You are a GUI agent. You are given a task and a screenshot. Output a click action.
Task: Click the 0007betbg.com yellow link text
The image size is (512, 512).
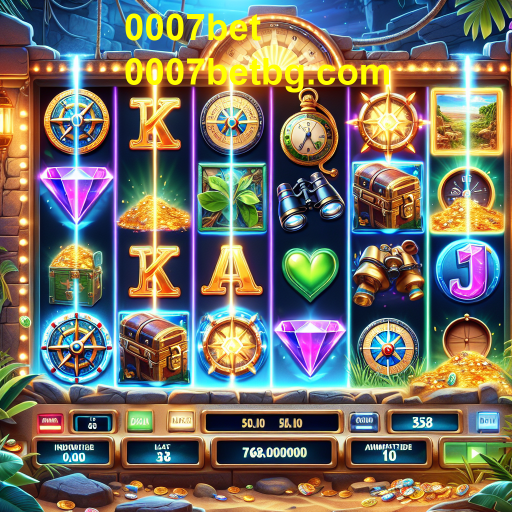coord(257,73)
